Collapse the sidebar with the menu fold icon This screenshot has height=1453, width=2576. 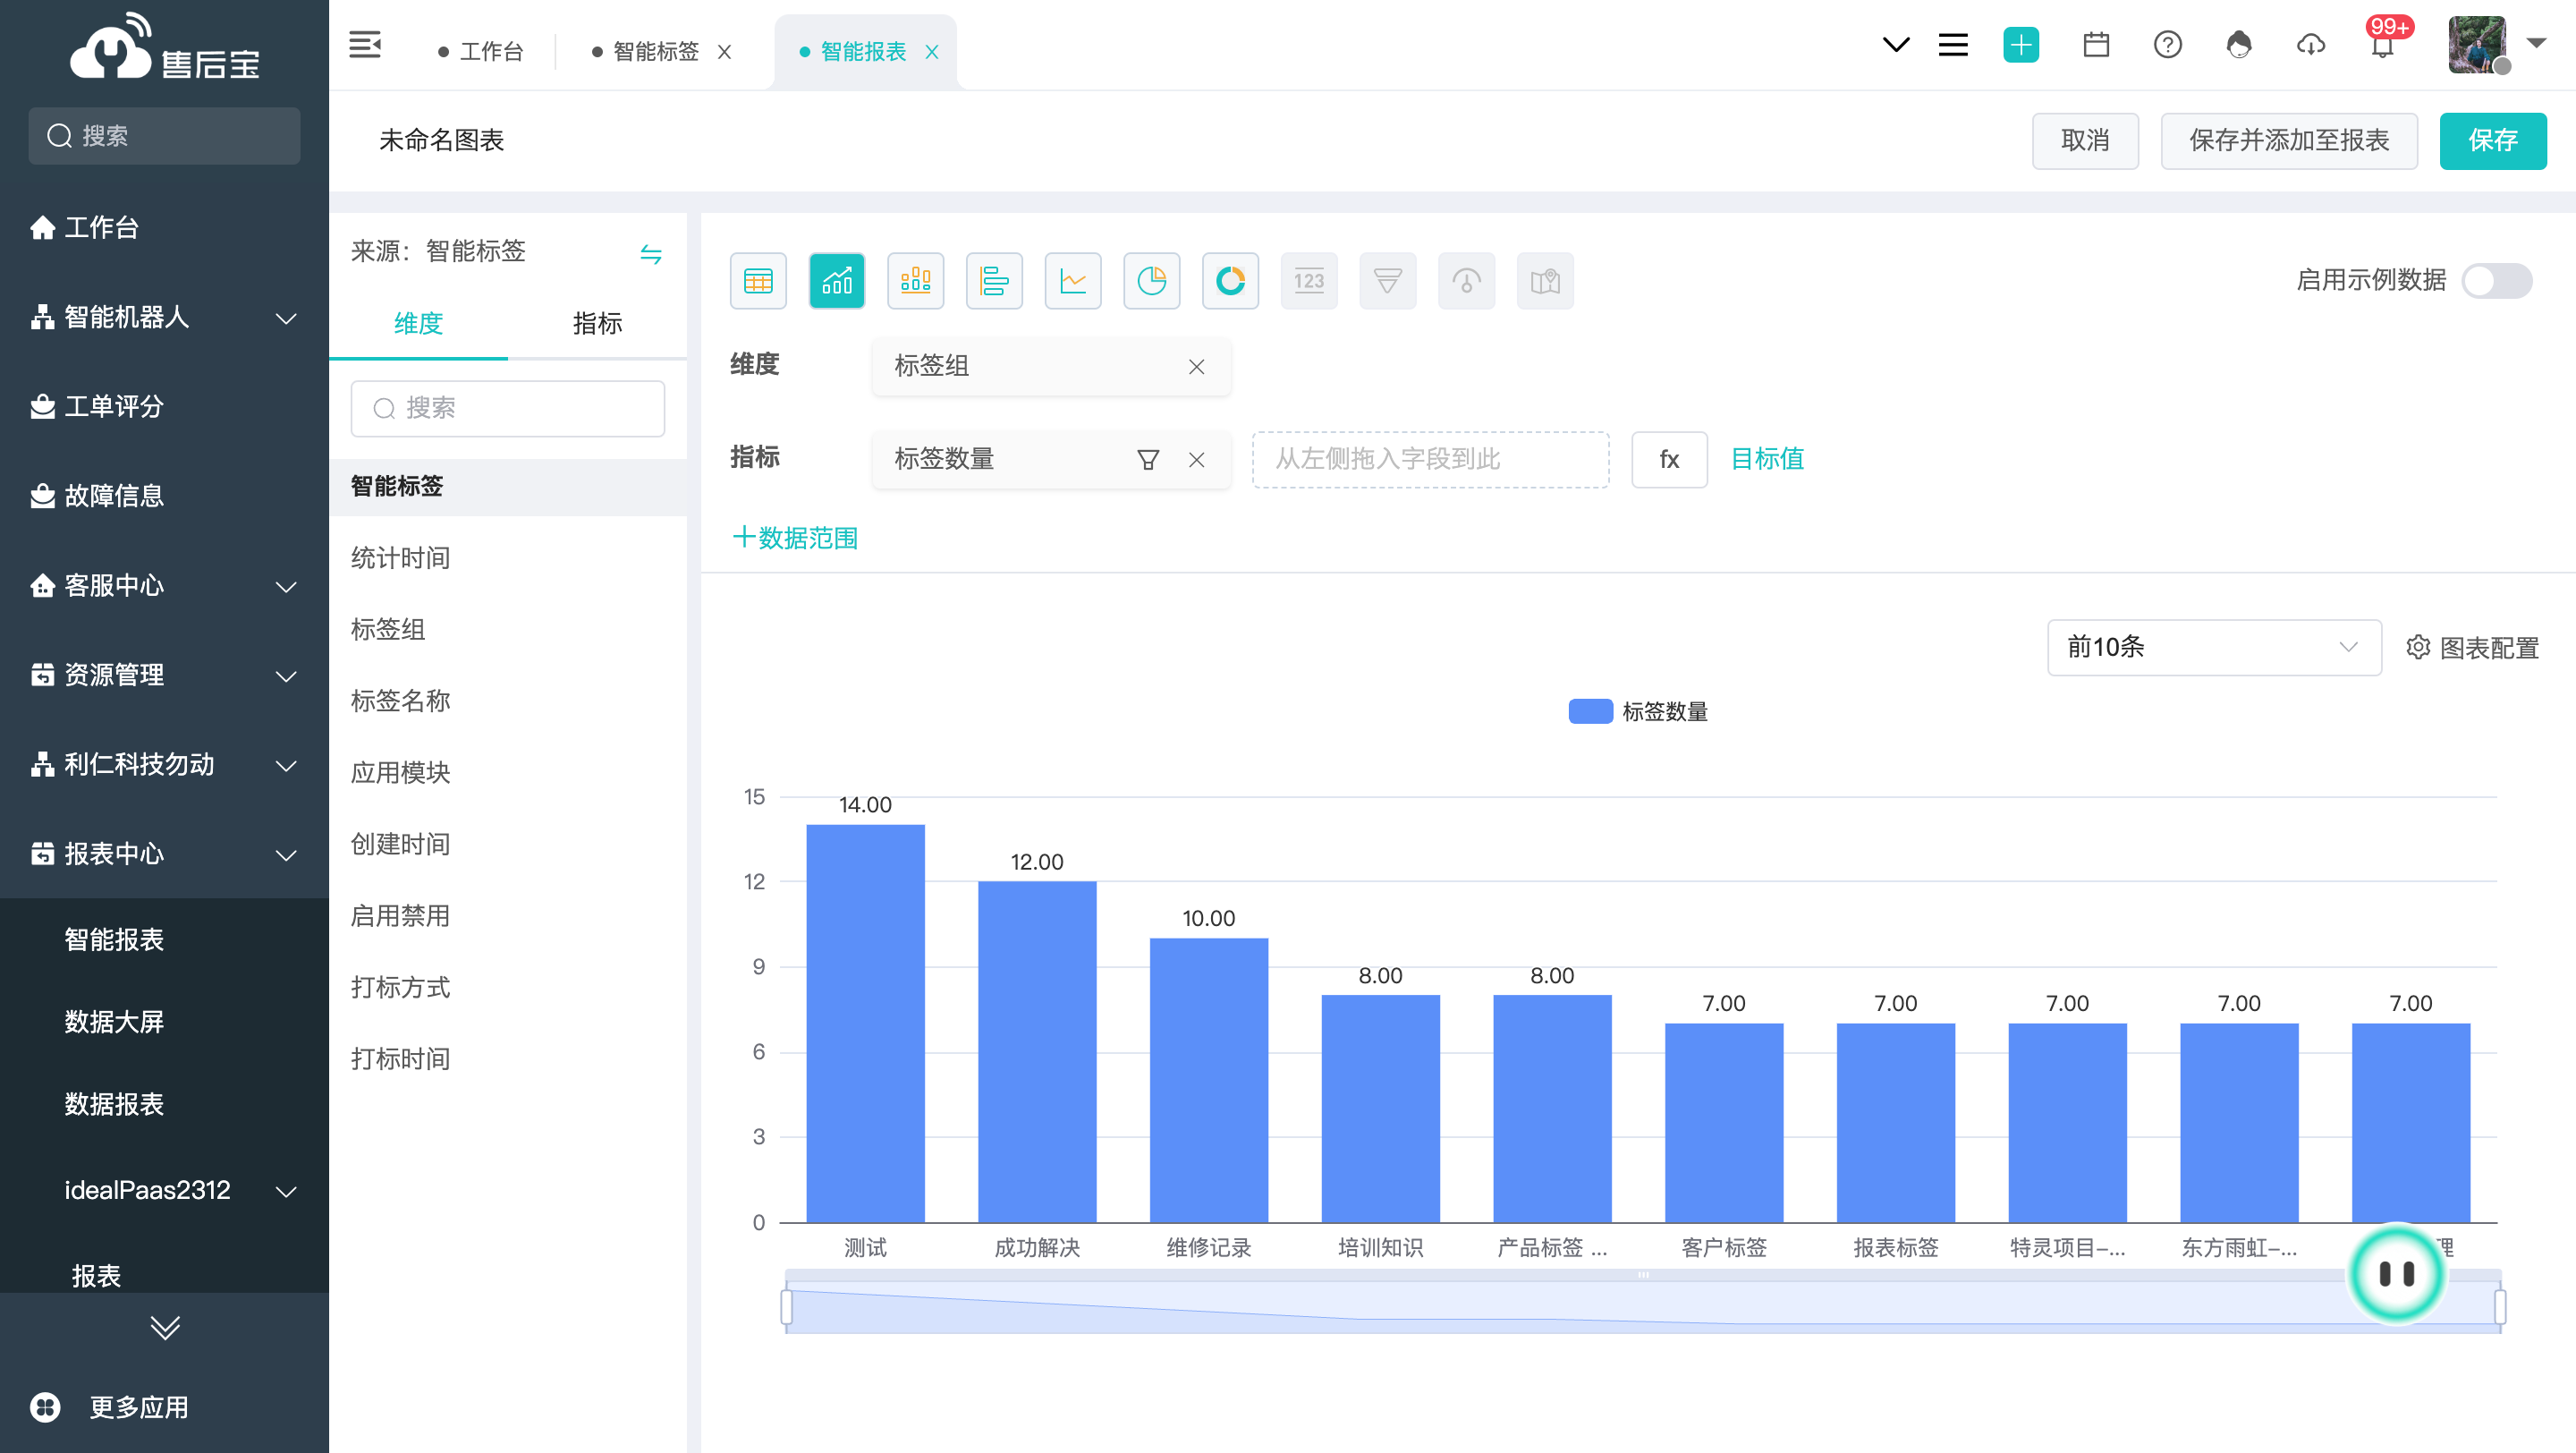pos(365,45)
